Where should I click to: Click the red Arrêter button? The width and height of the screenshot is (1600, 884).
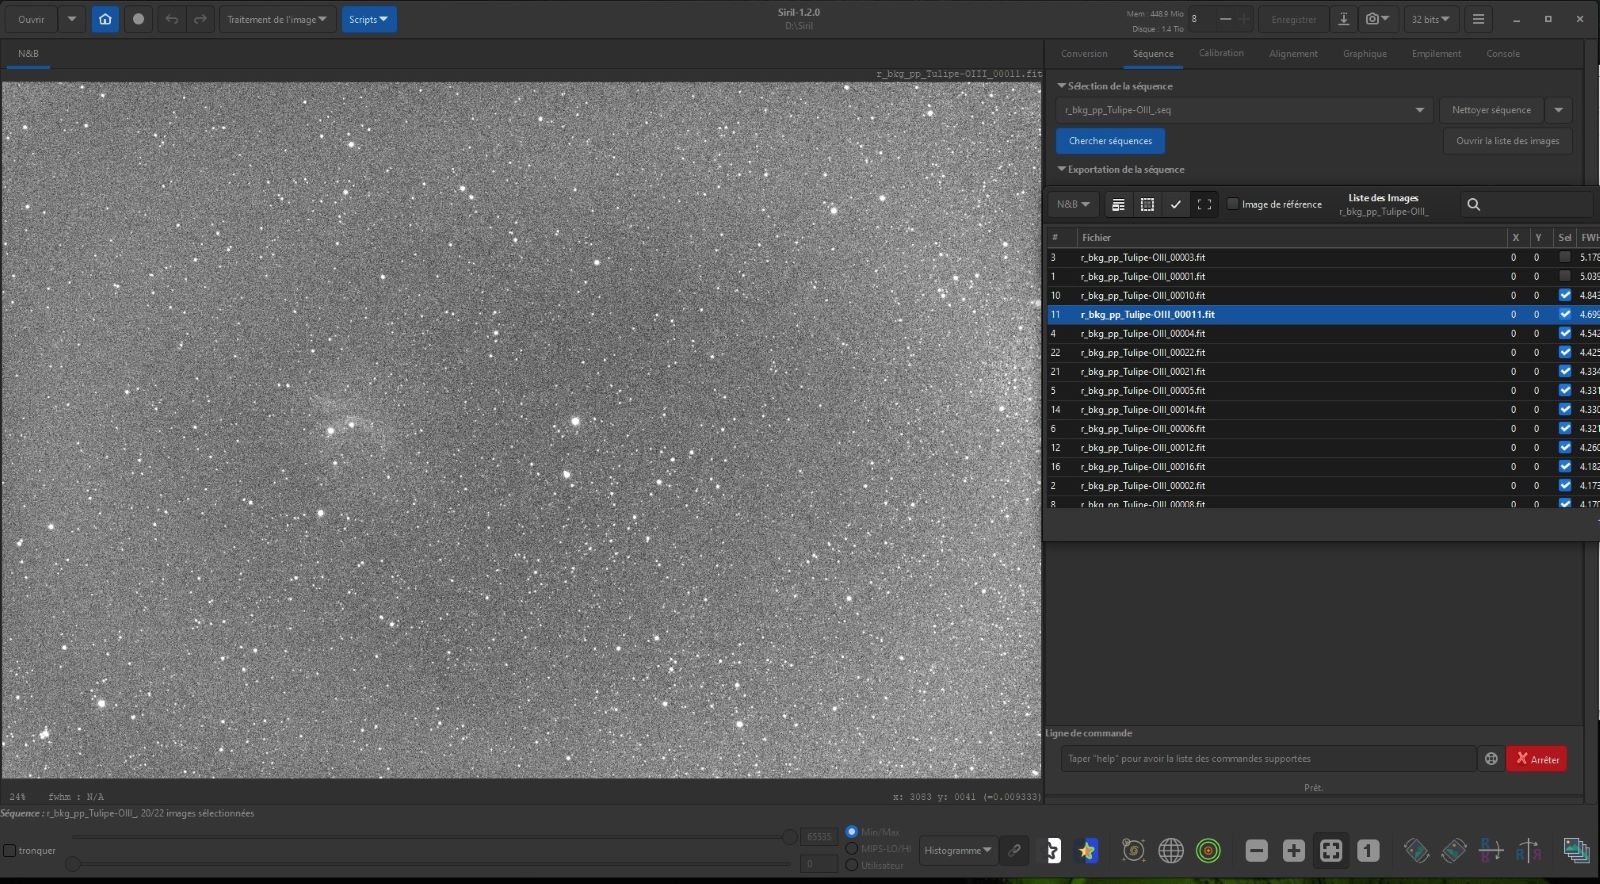(1537, 759)
